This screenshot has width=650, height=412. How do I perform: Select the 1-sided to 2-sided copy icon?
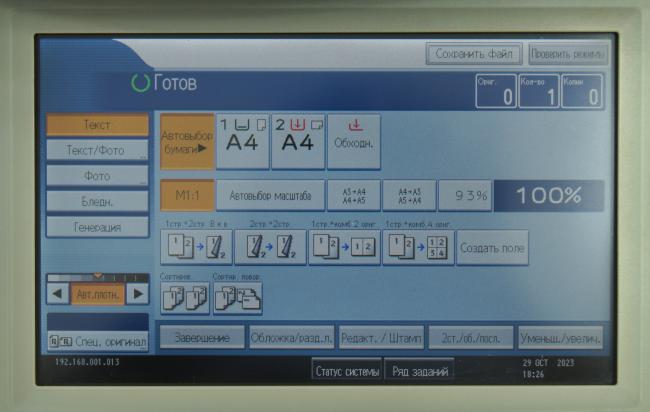196,247
